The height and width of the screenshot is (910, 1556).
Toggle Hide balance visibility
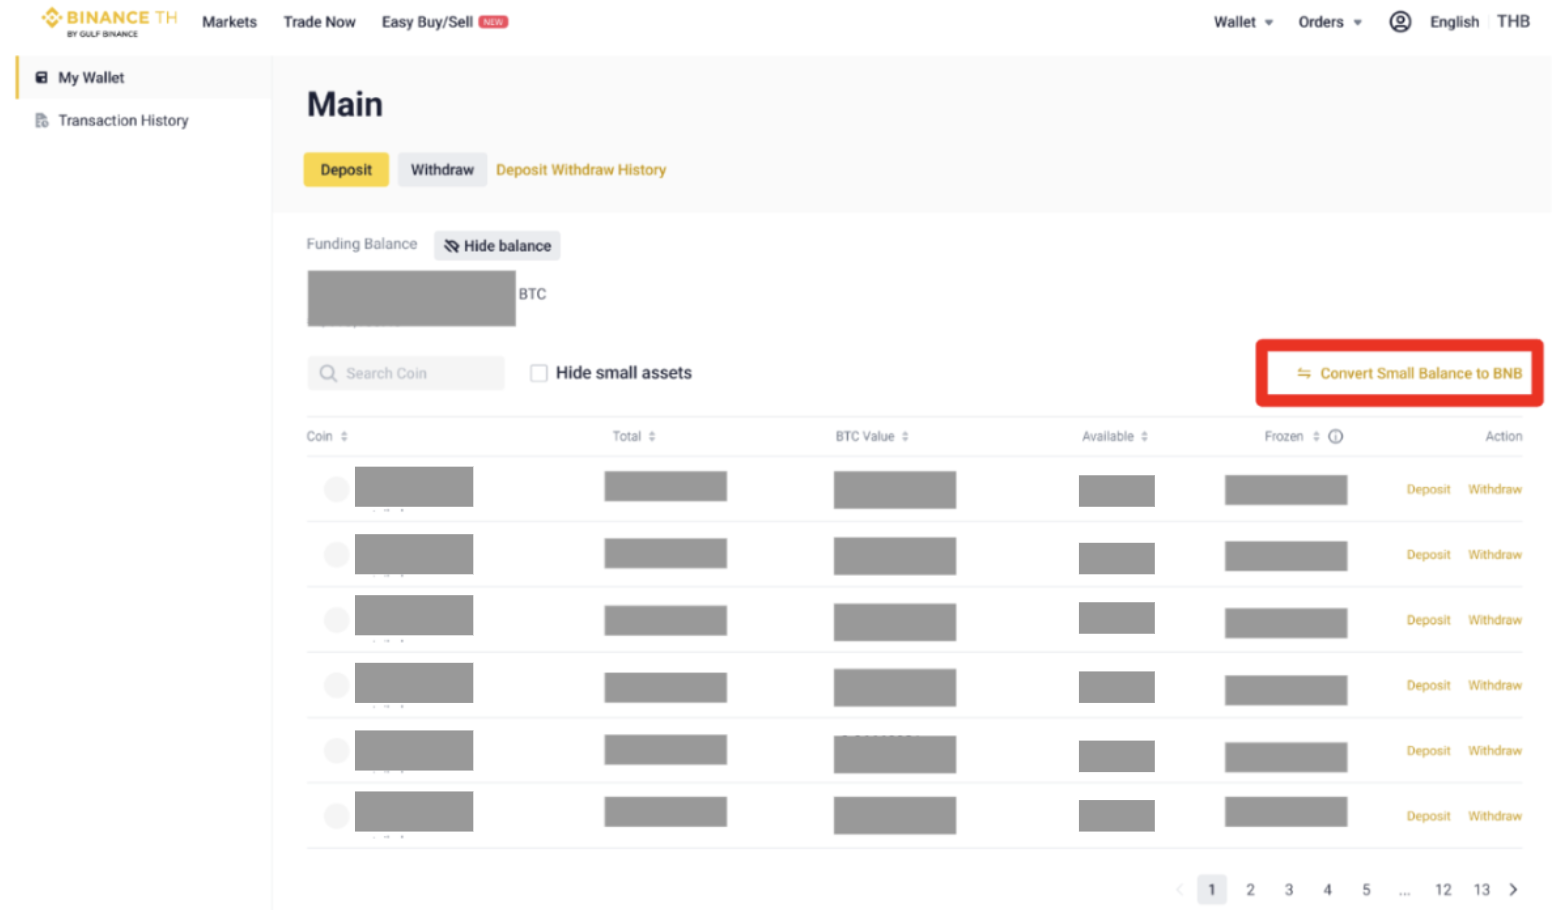pyautogui.click(x=497, y=246)
